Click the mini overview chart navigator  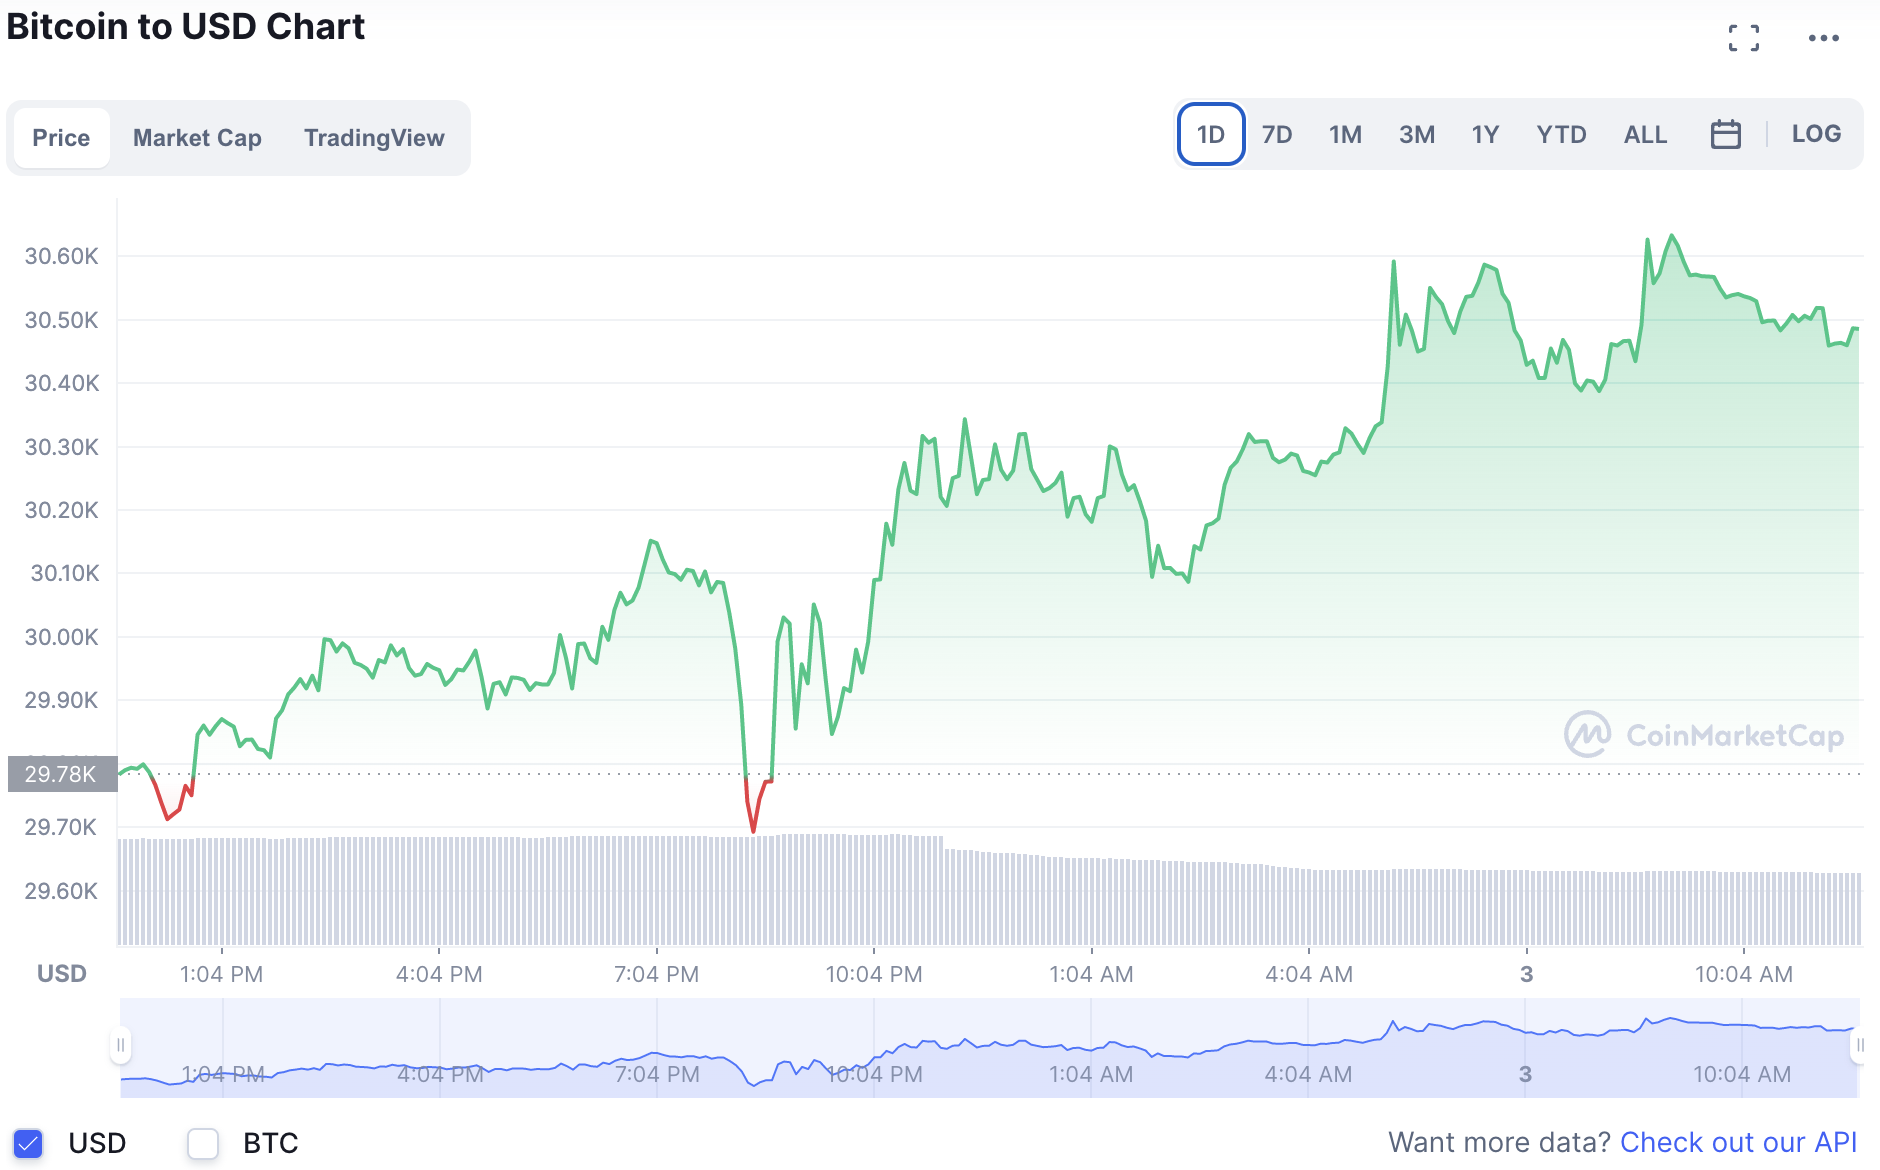990,1047
